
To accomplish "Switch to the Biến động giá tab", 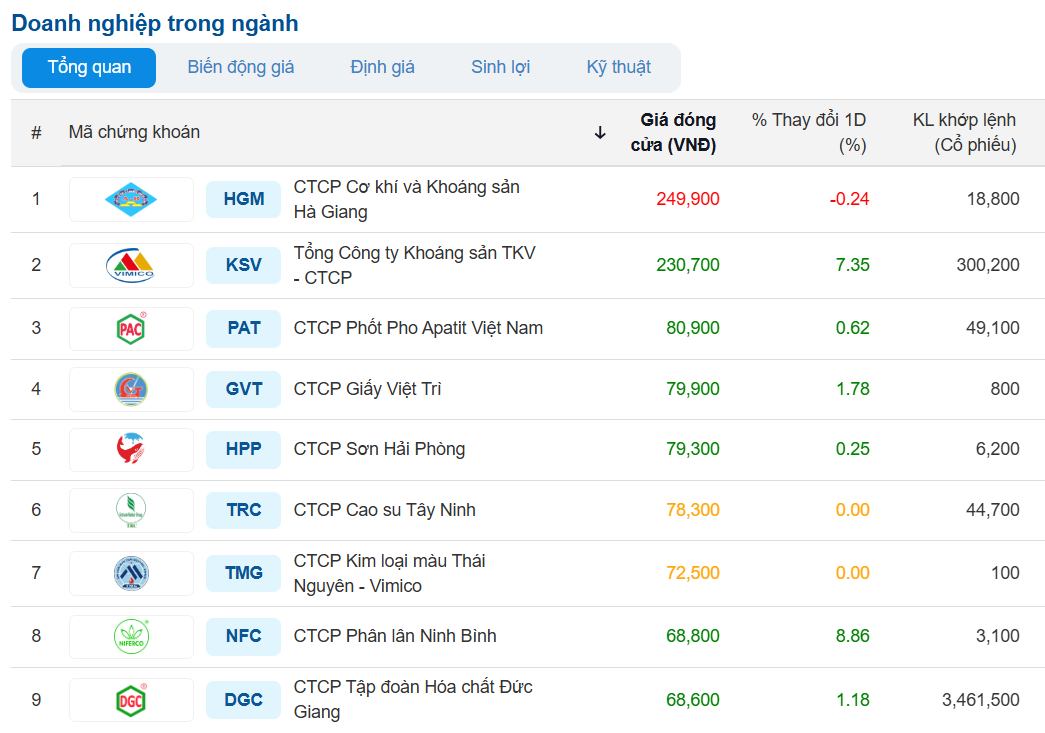I will (x=241, y=67).
